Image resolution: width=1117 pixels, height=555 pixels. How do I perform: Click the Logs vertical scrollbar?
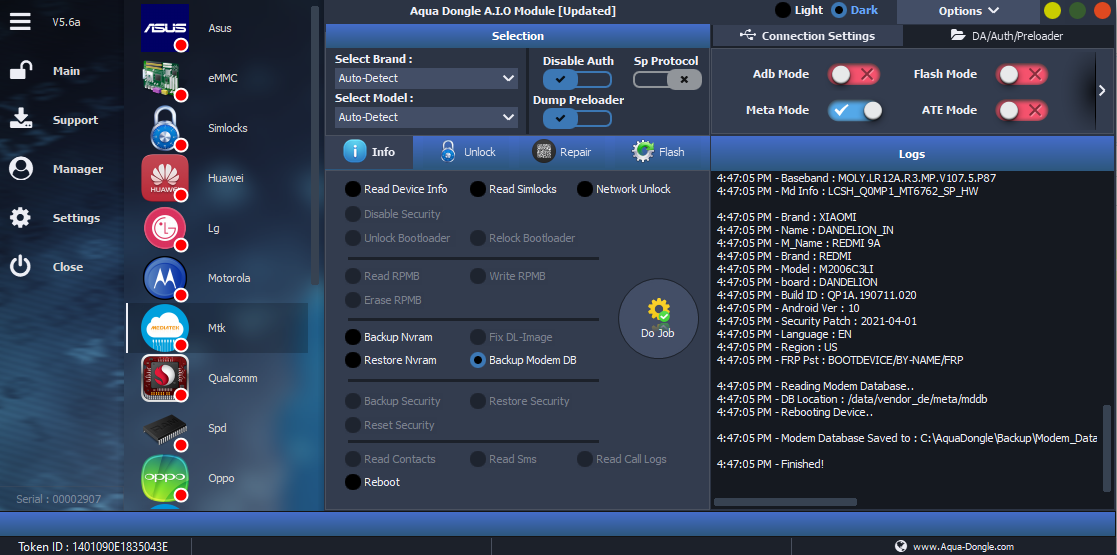point(1106,449)
